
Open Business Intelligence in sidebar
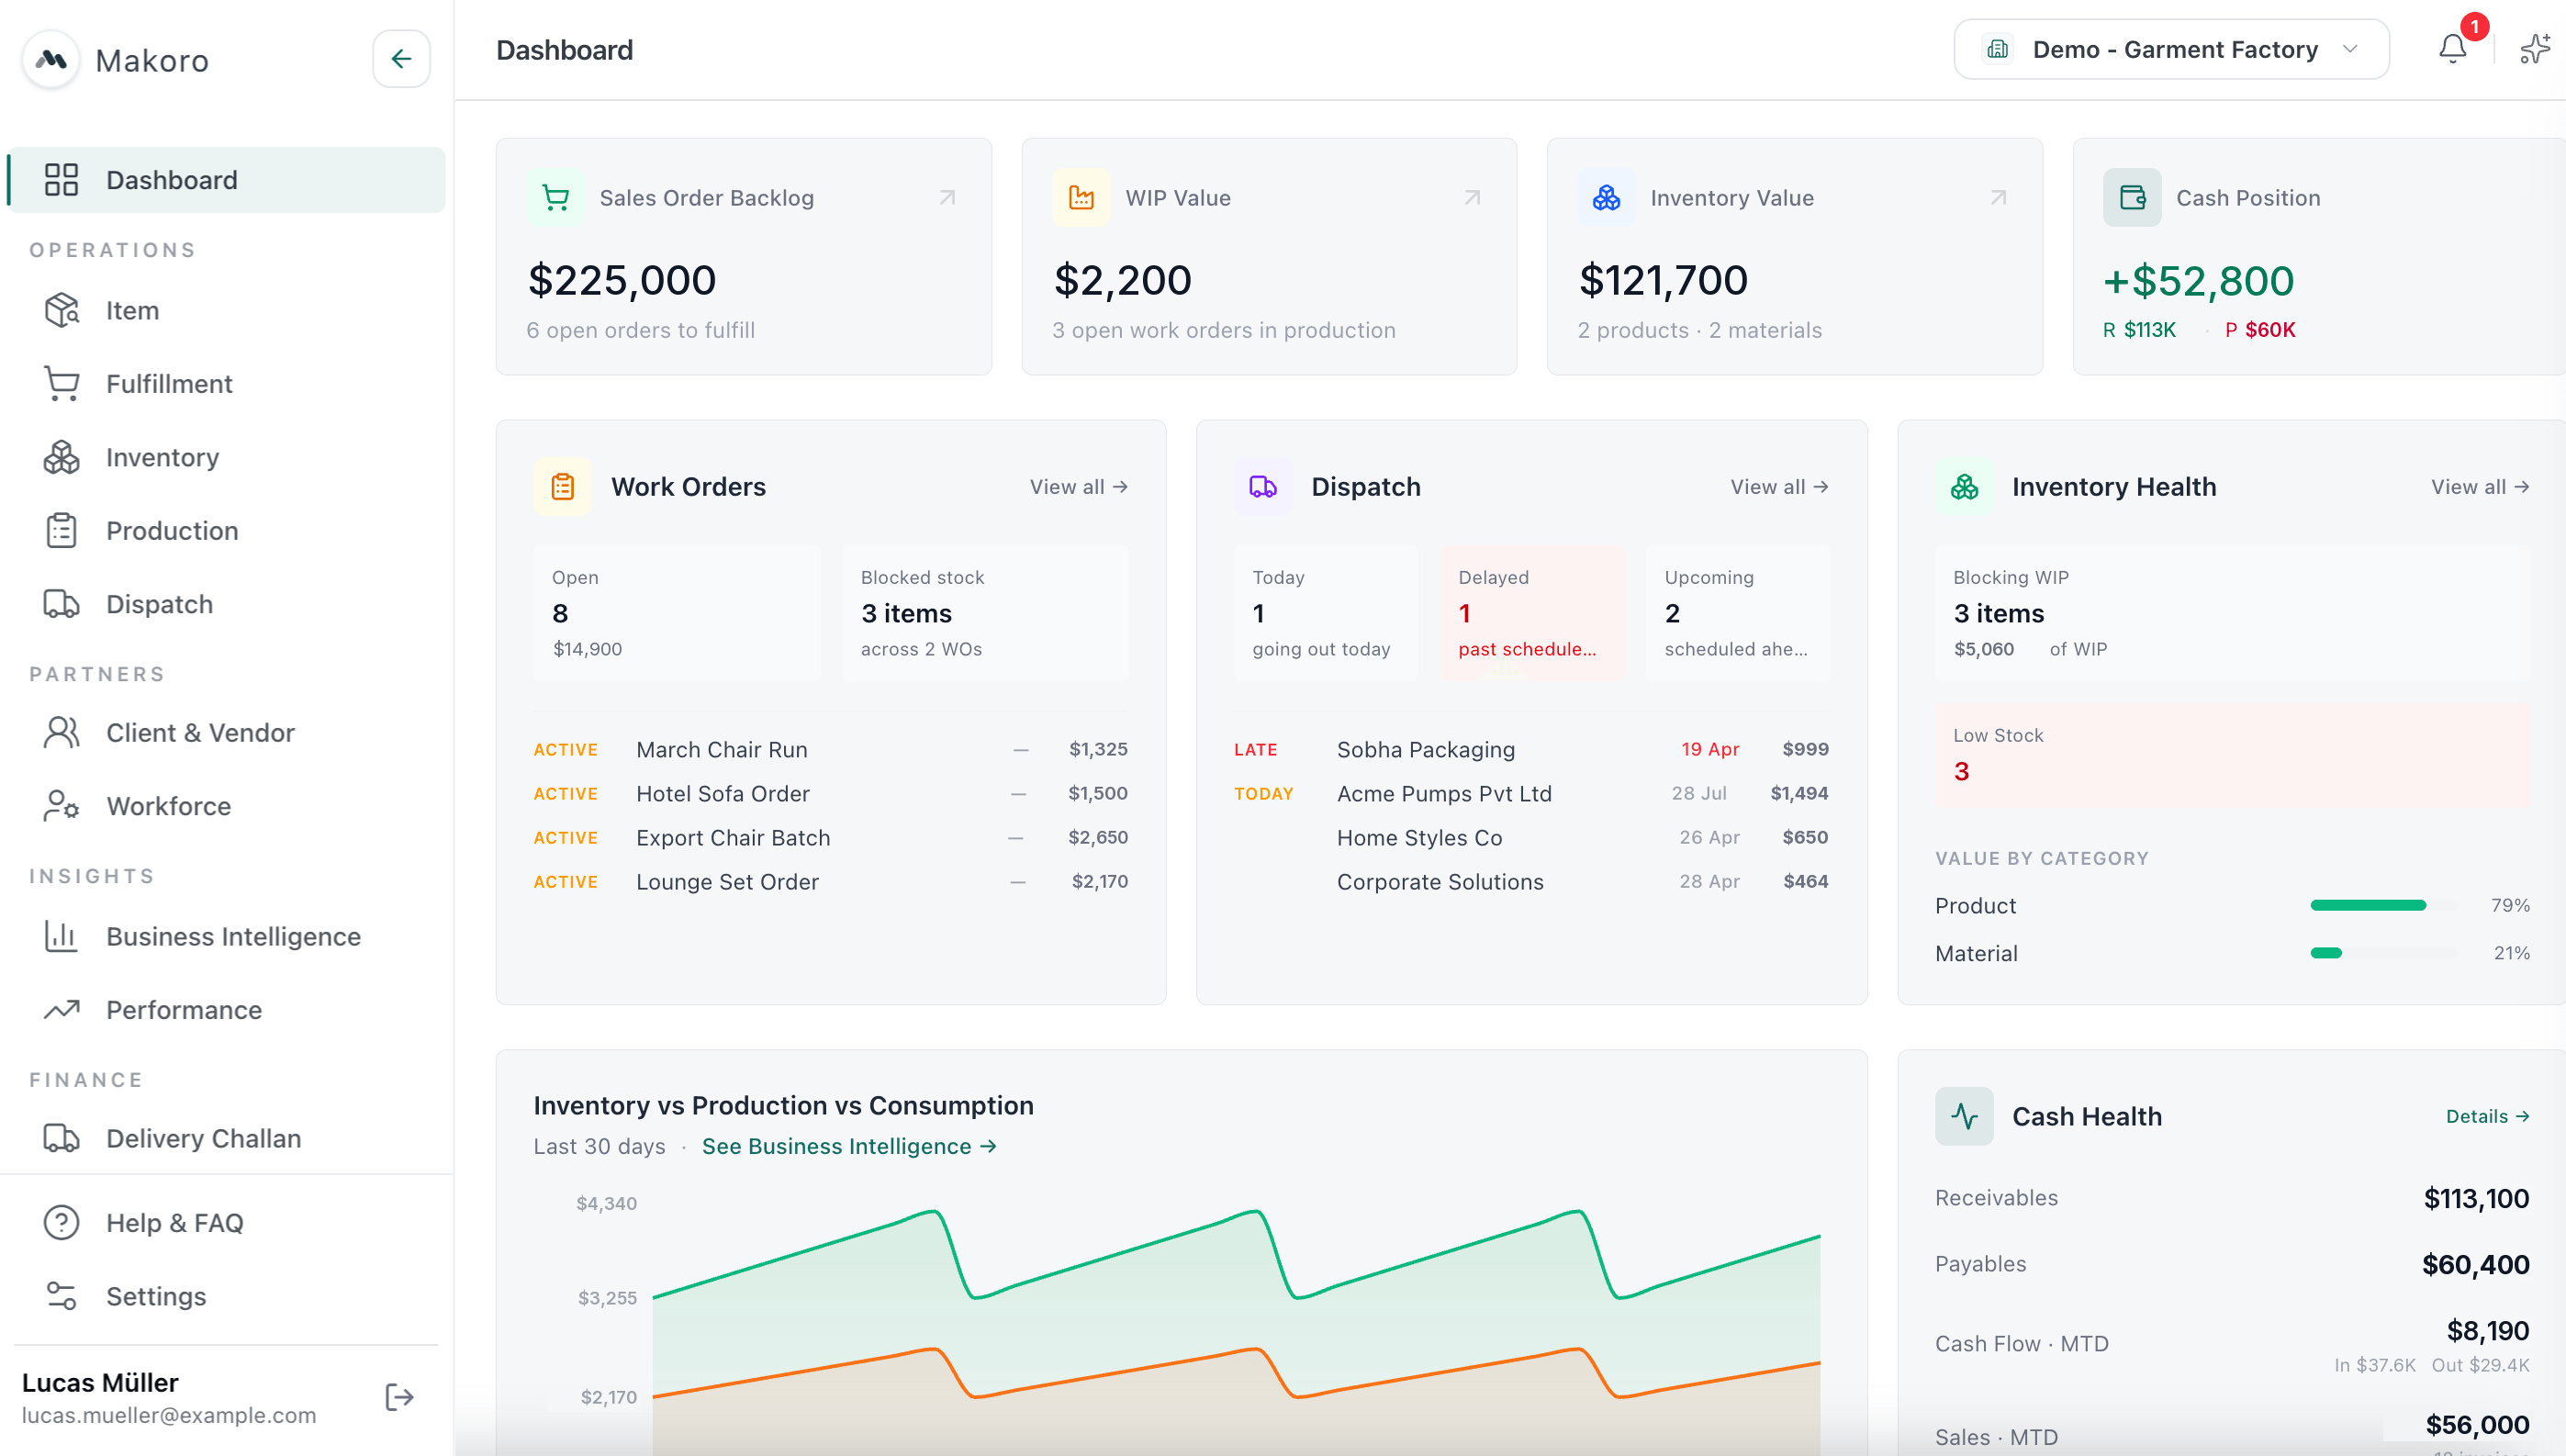click(x=226, y=936)
